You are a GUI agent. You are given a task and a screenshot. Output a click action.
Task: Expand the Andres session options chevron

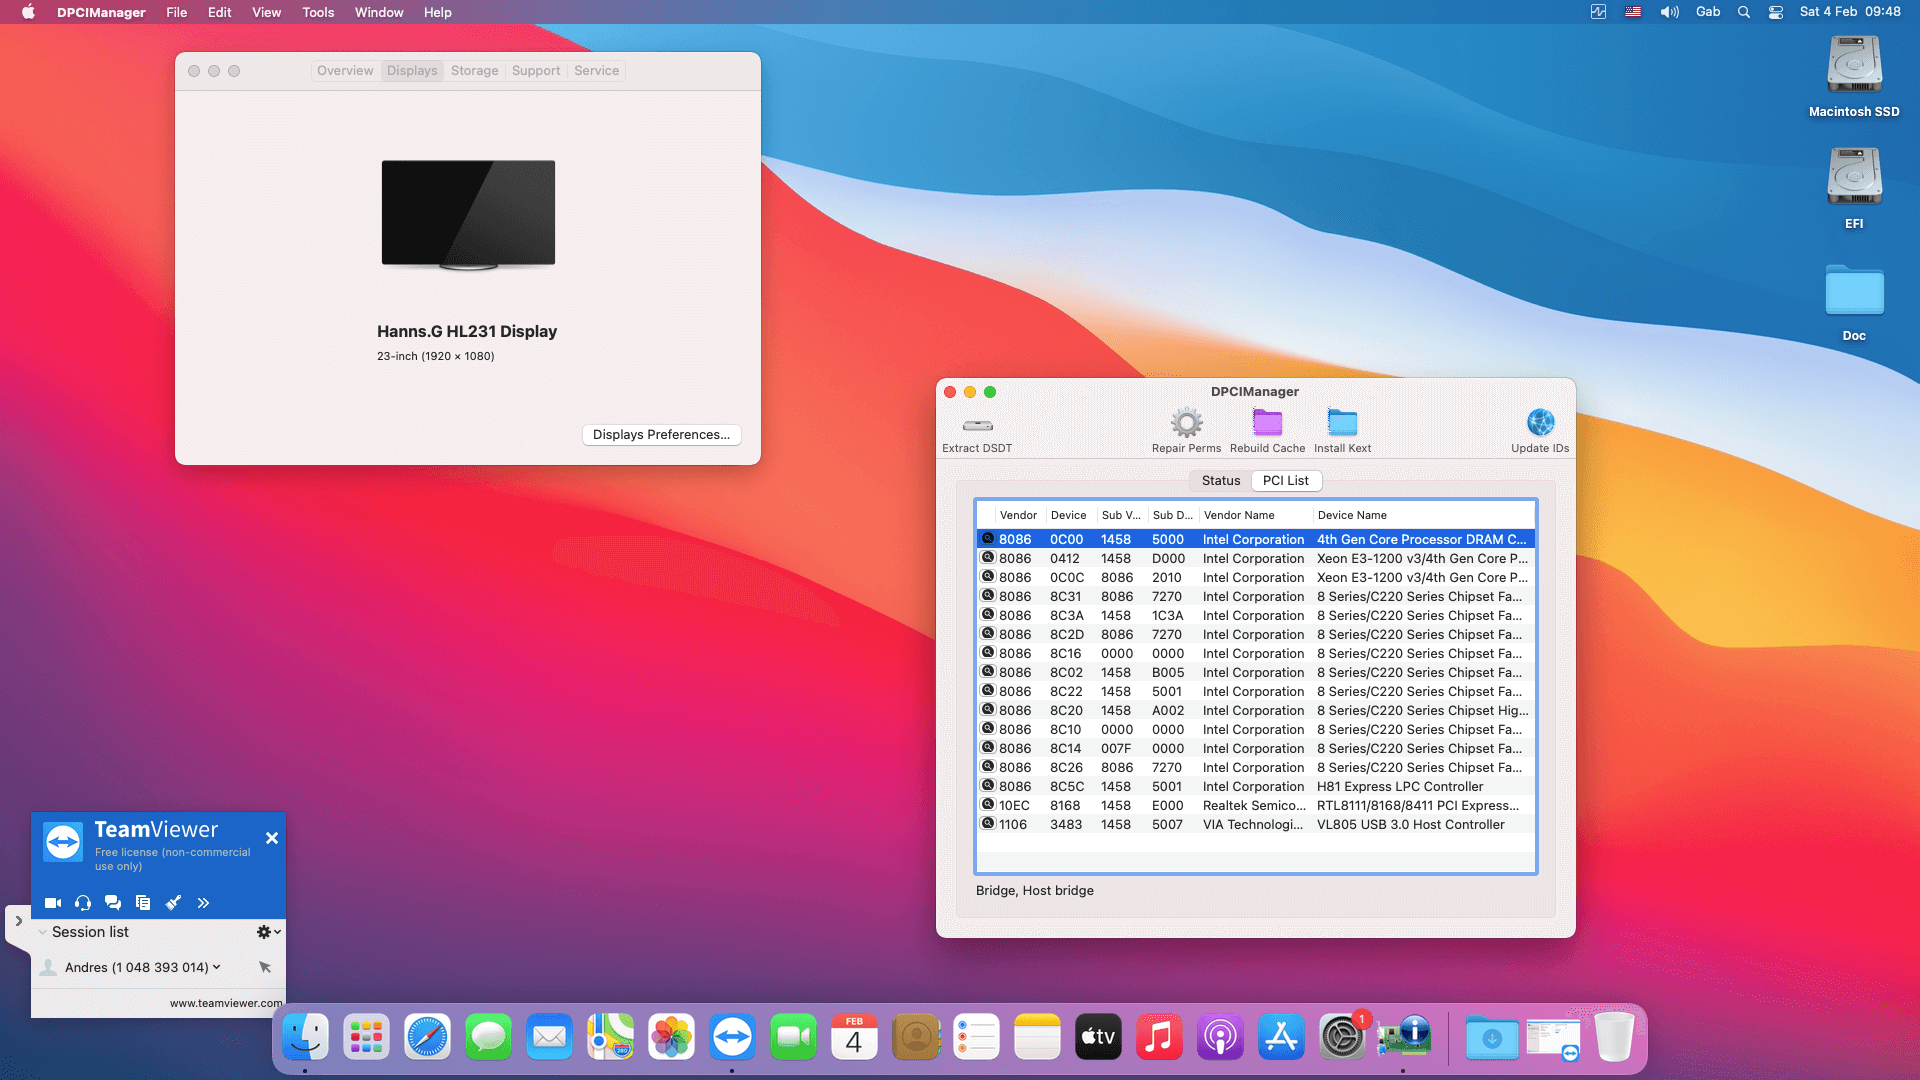[x=215, y=967]
